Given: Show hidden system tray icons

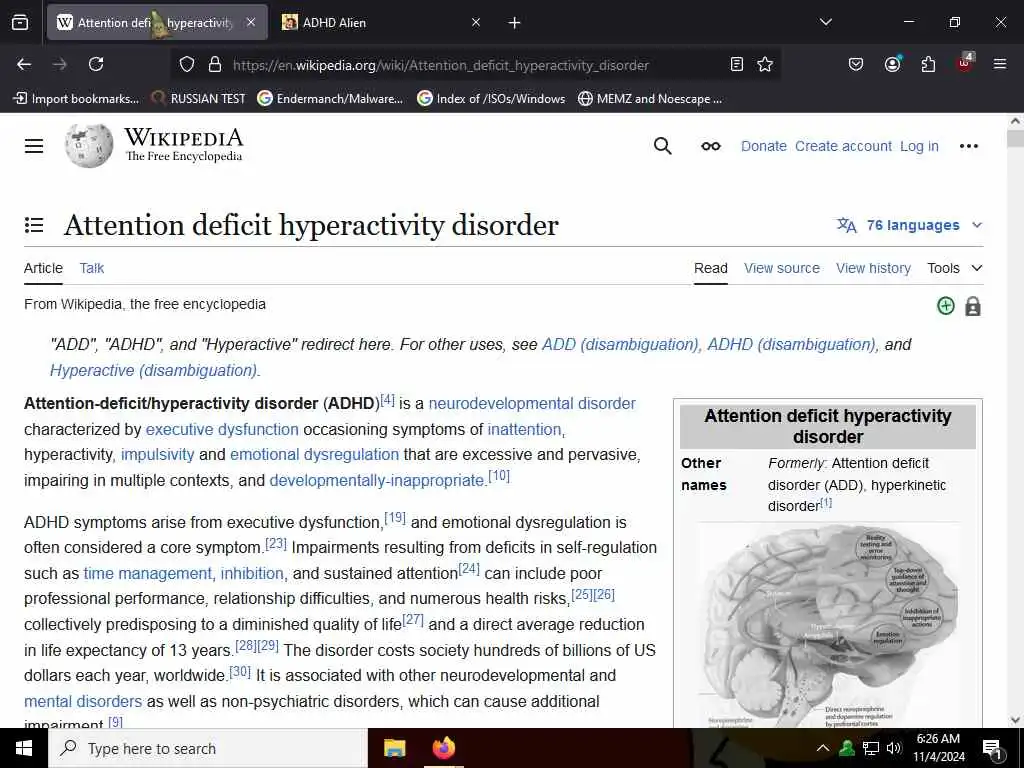Looking at the screenshot, I should (x=823, y=748).
